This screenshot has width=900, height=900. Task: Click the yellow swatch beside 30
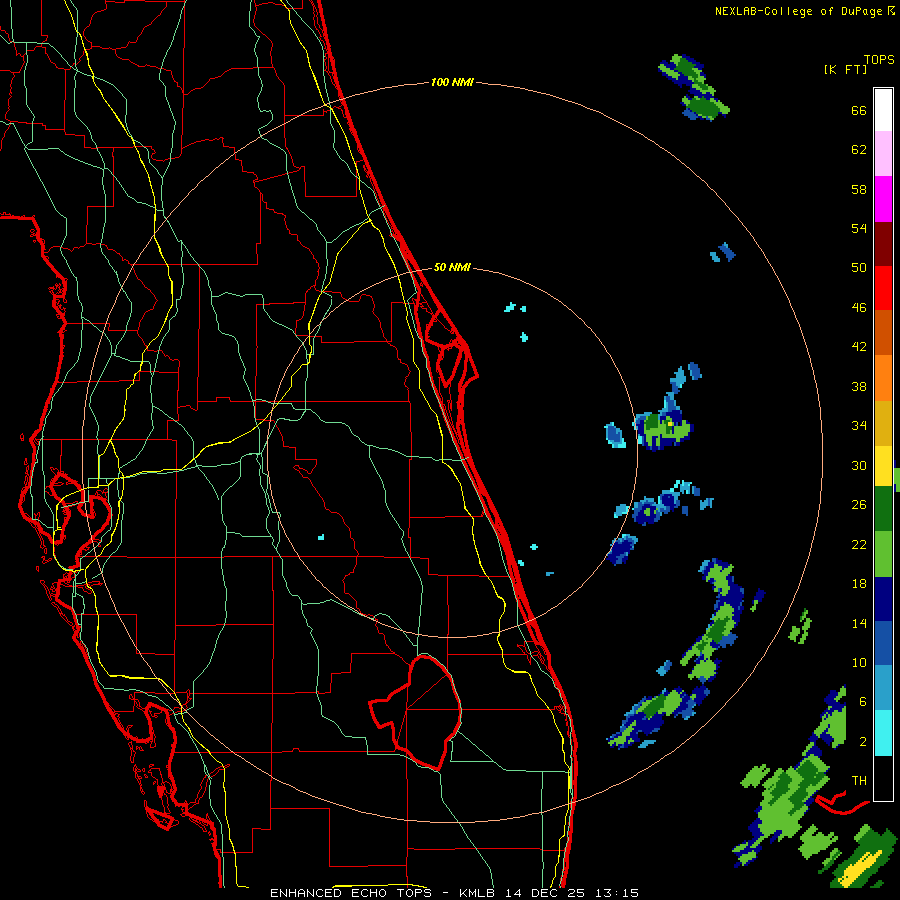pyautogui.click(x=883, y=466)
